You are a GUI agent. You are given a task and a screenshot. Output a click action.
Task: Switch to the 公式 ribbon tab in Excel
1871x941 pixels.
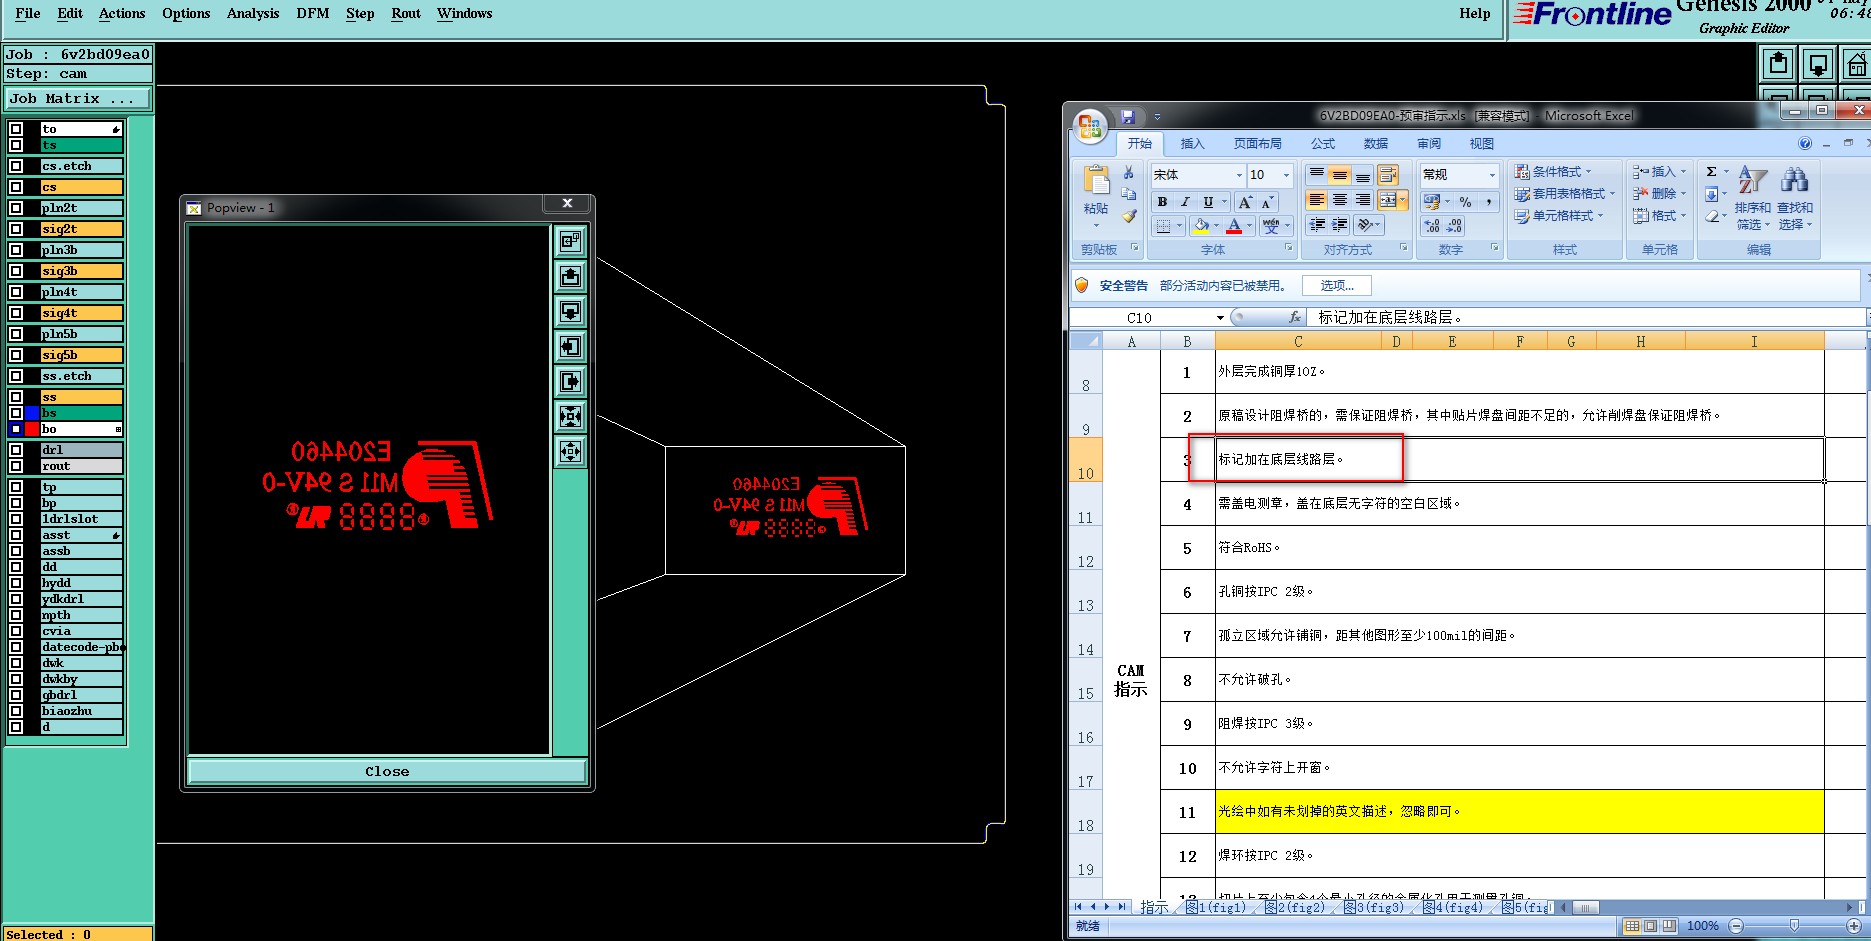point(1323,144)
